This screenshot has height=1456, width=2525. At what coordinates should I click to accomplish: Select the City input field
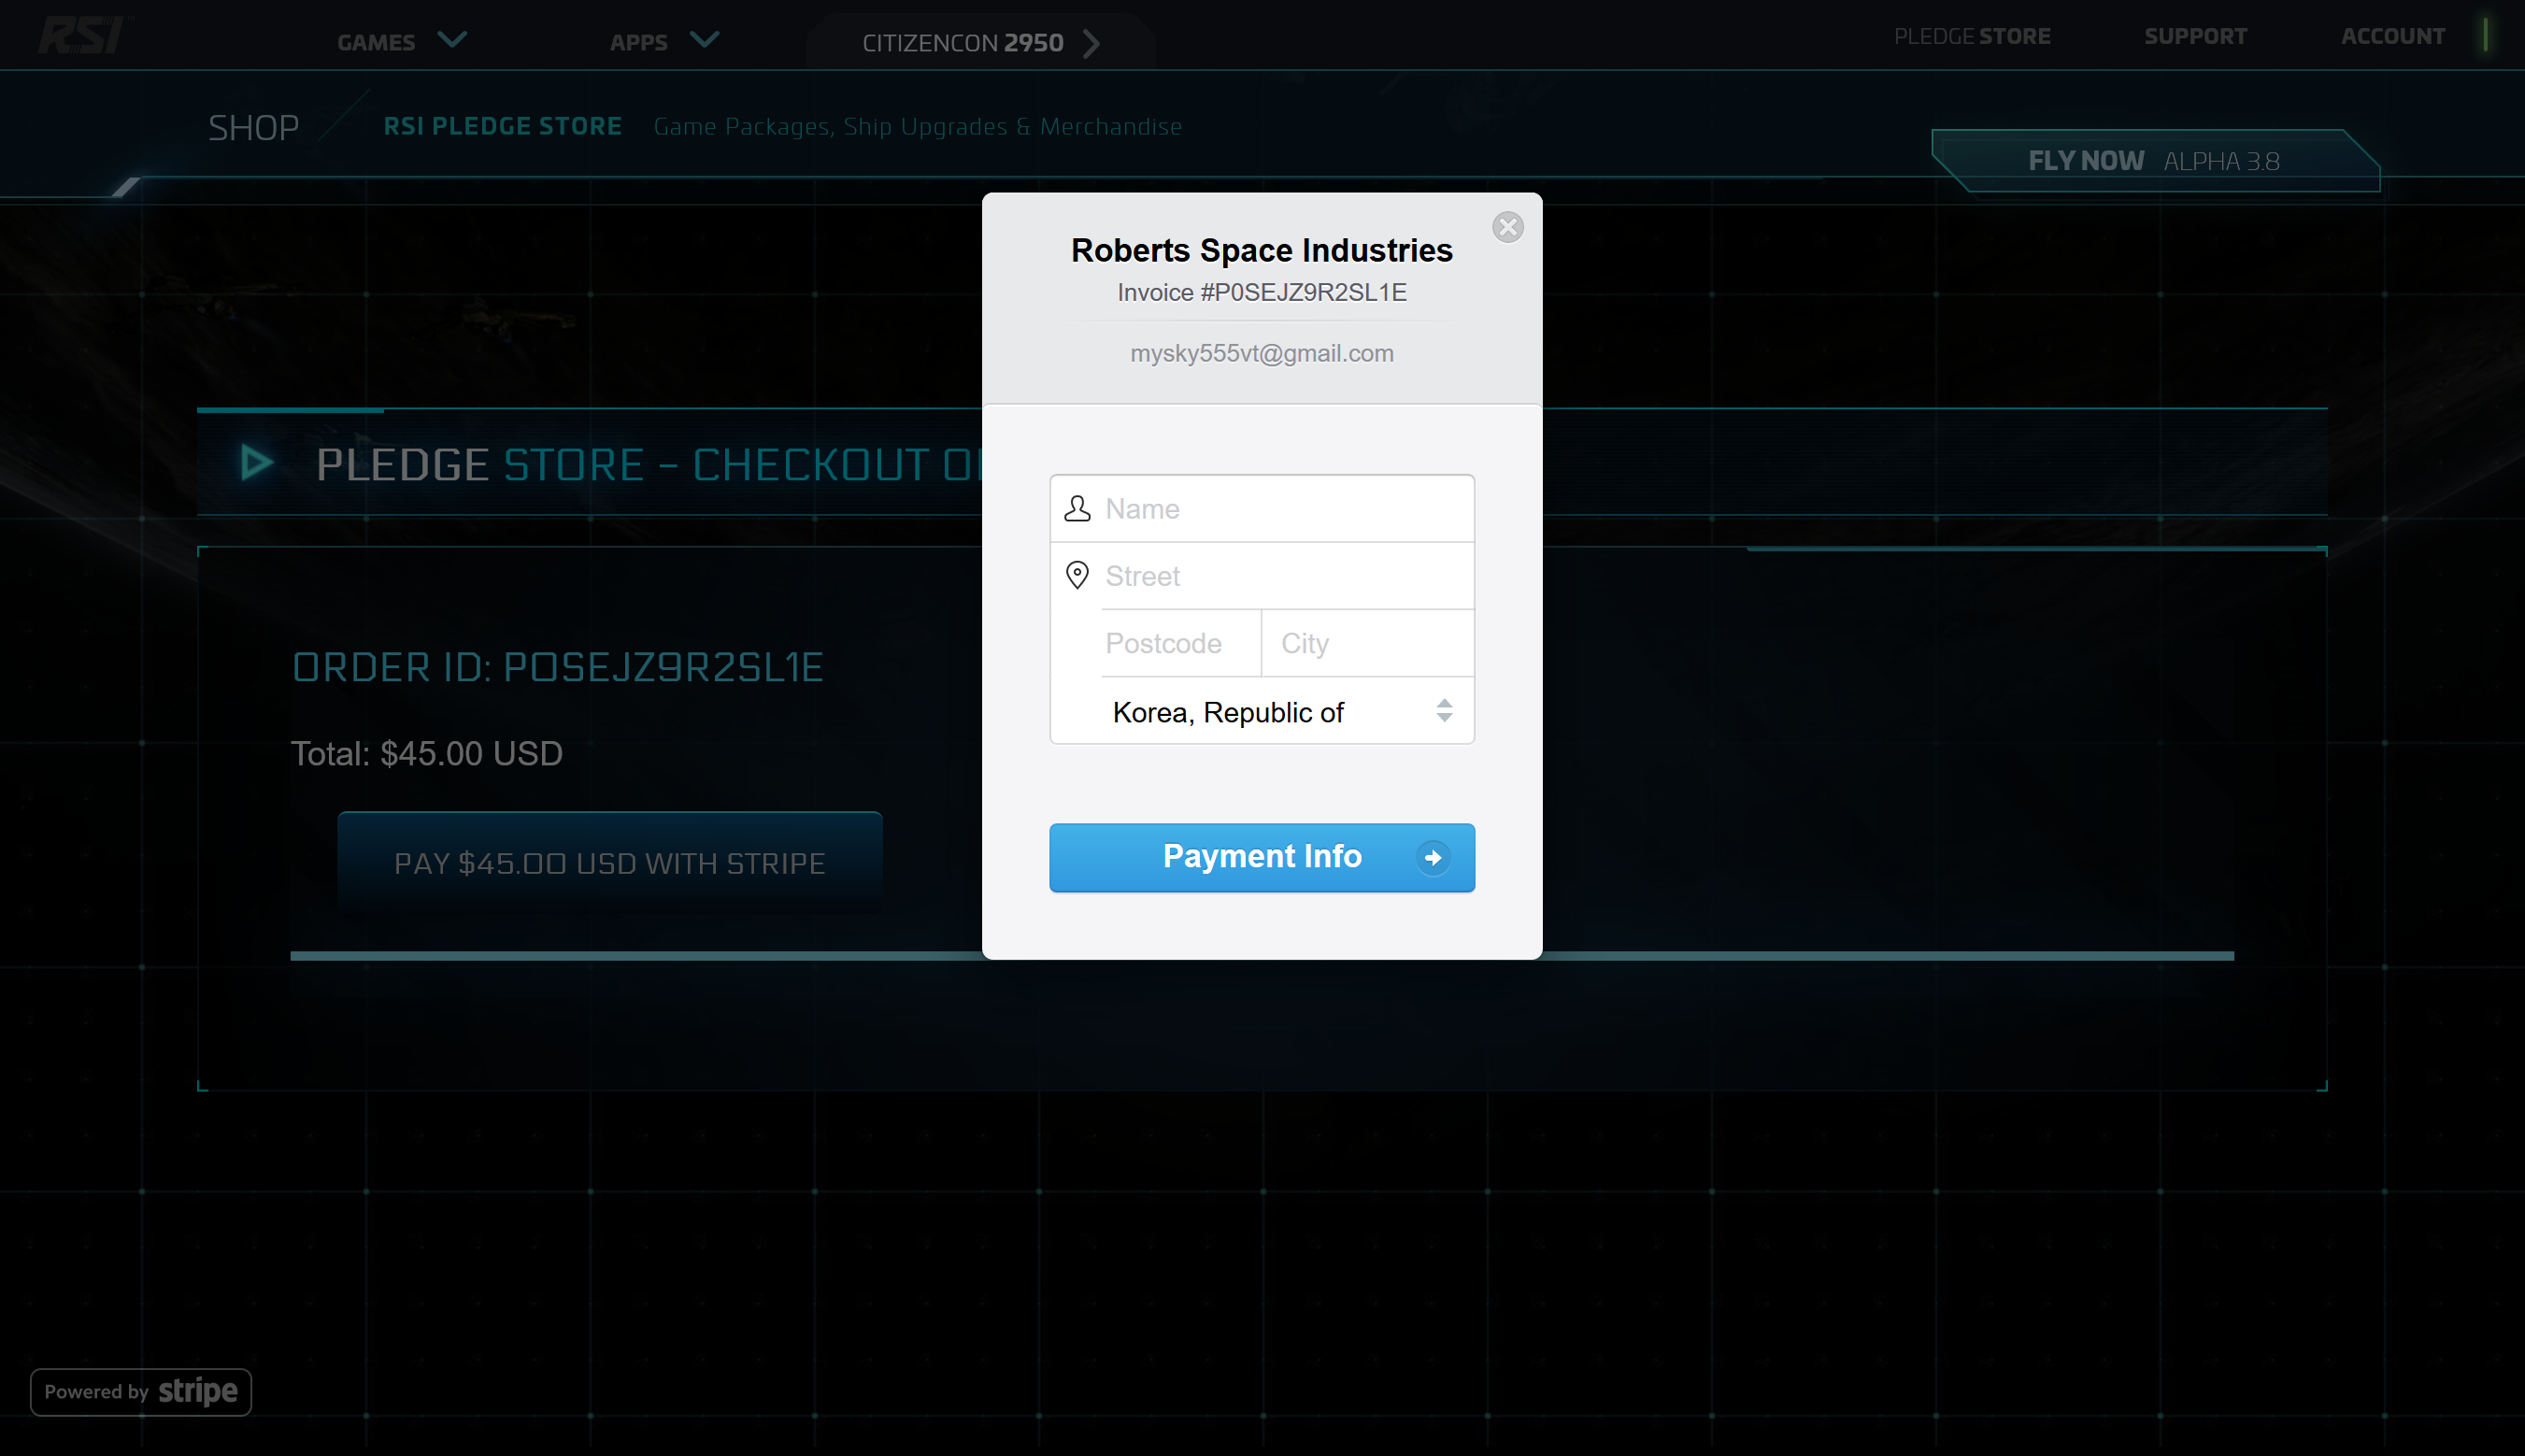click(x=1367, y=643)
